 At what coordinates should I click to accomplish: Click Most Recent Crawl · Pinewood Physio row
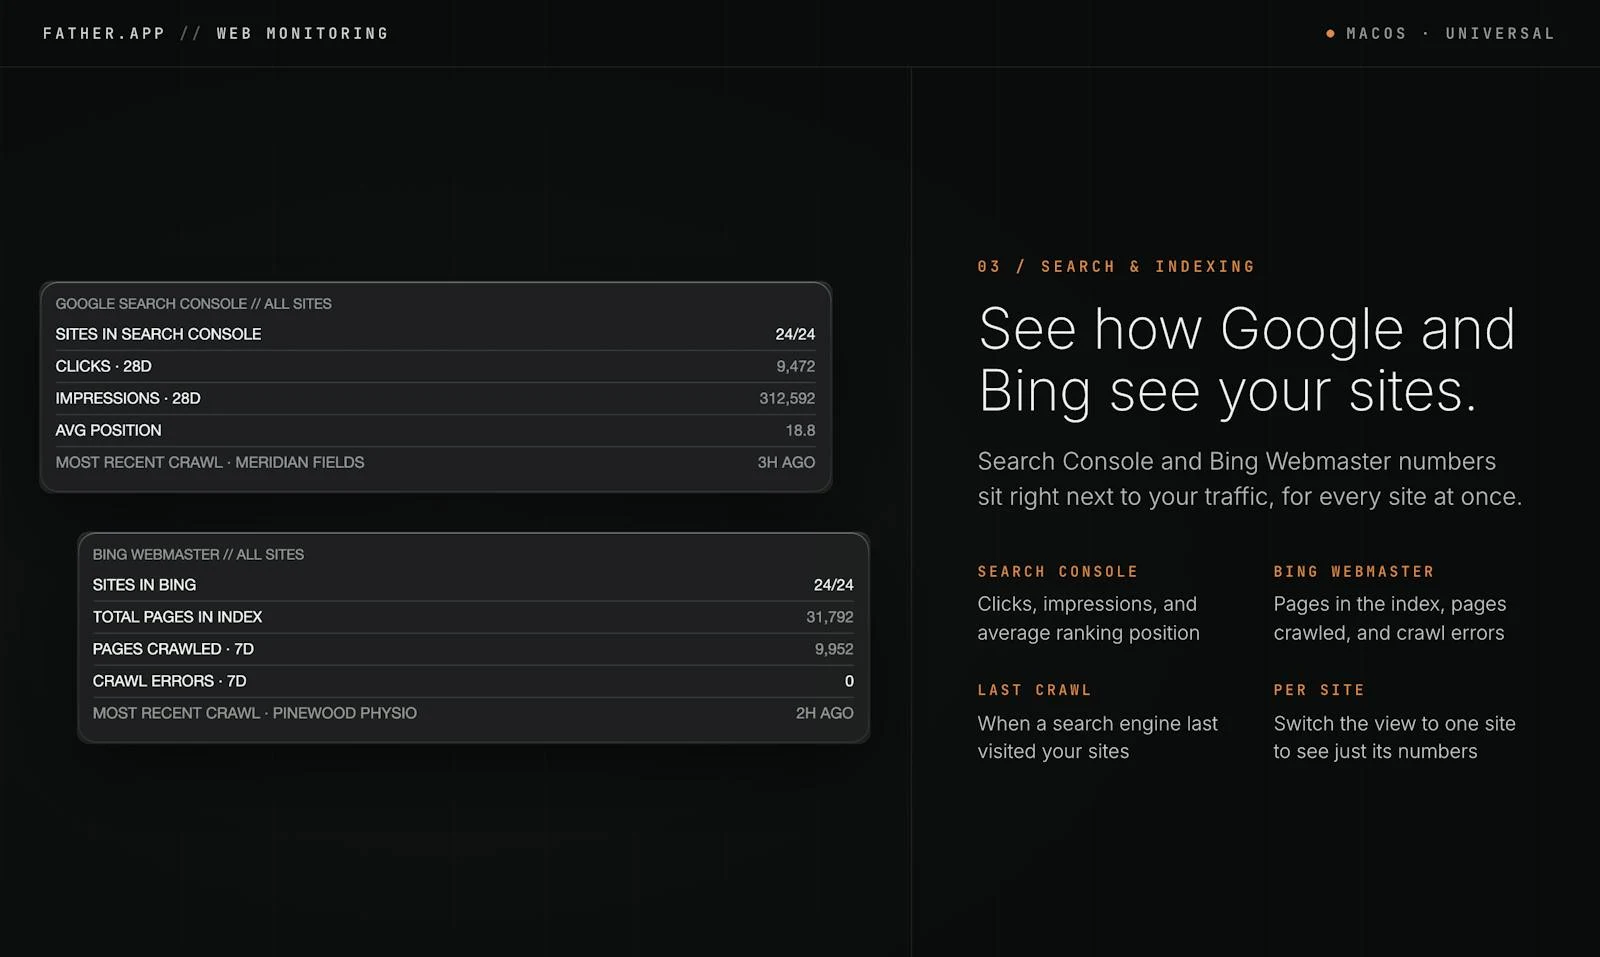[x=473, y=713]
